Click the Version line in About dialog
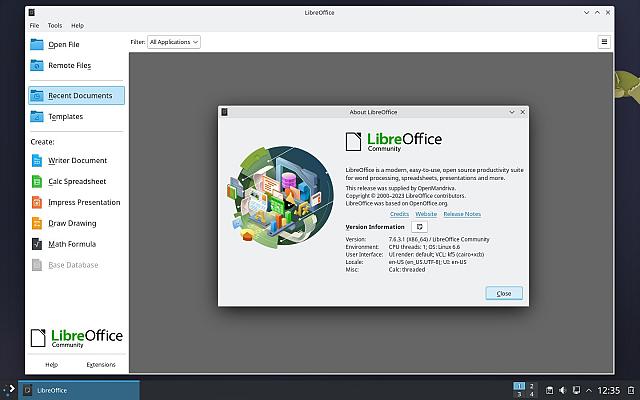This screenshot has height=400, width=640. pyautogui.click(x=417, y=239)
